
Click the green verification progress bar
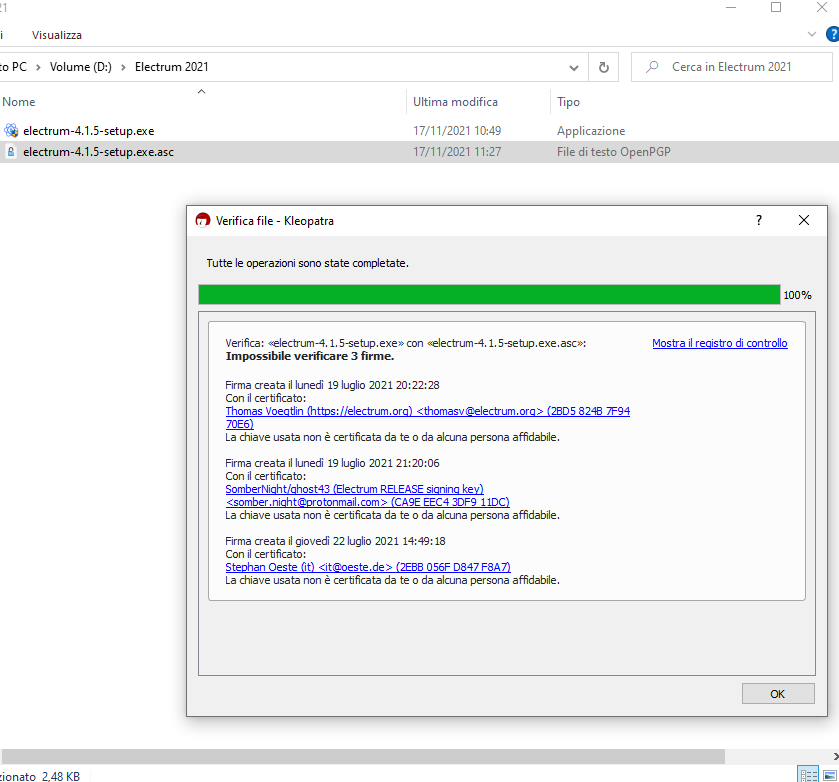(489, 294)
